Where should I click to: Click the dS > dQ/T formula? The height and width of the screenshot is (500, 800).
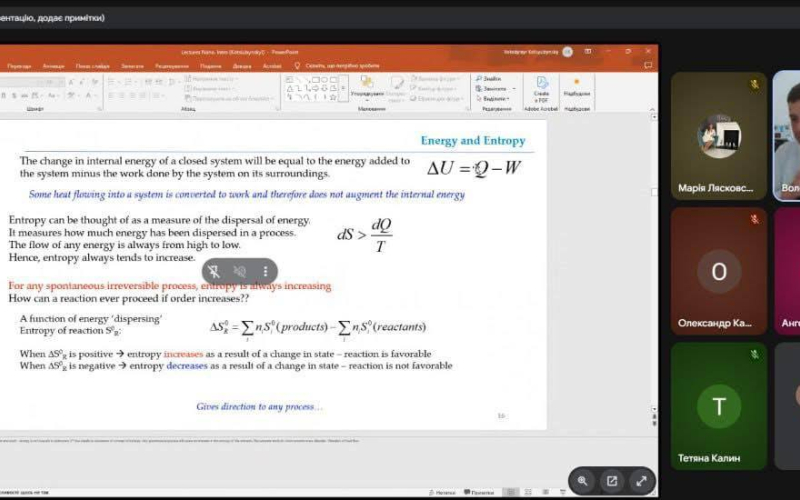[x=364, y=235]
